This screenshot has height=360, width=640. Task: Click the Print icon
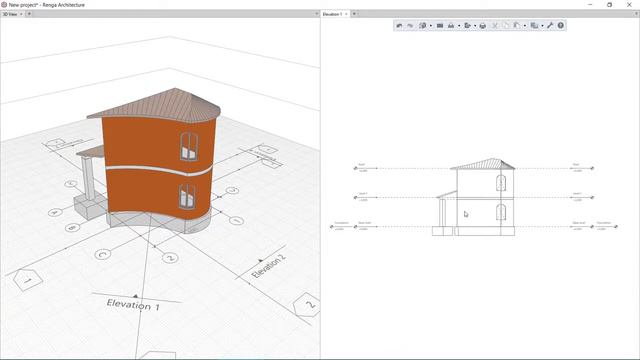click(483, 26)
